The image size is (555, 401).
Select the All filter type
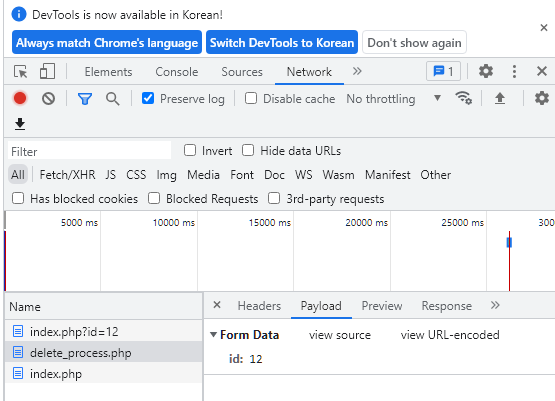[18, 175]
